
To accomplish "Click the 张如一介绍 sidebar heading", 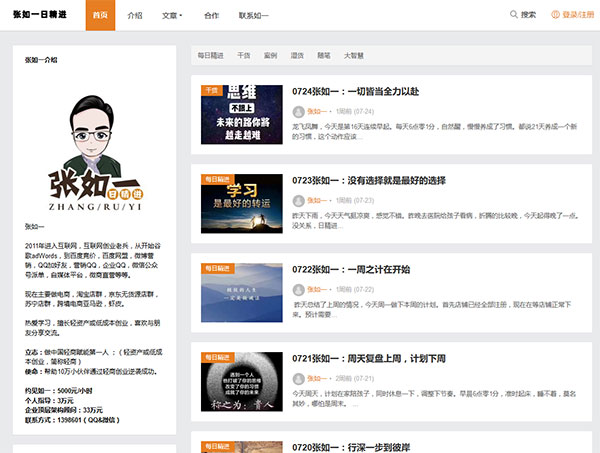I will (x=41, y=60).
